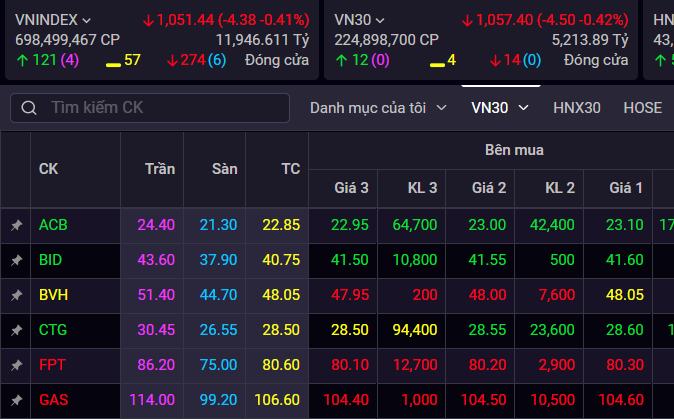Pin the CTG ticker row

[x=16, y=330]
